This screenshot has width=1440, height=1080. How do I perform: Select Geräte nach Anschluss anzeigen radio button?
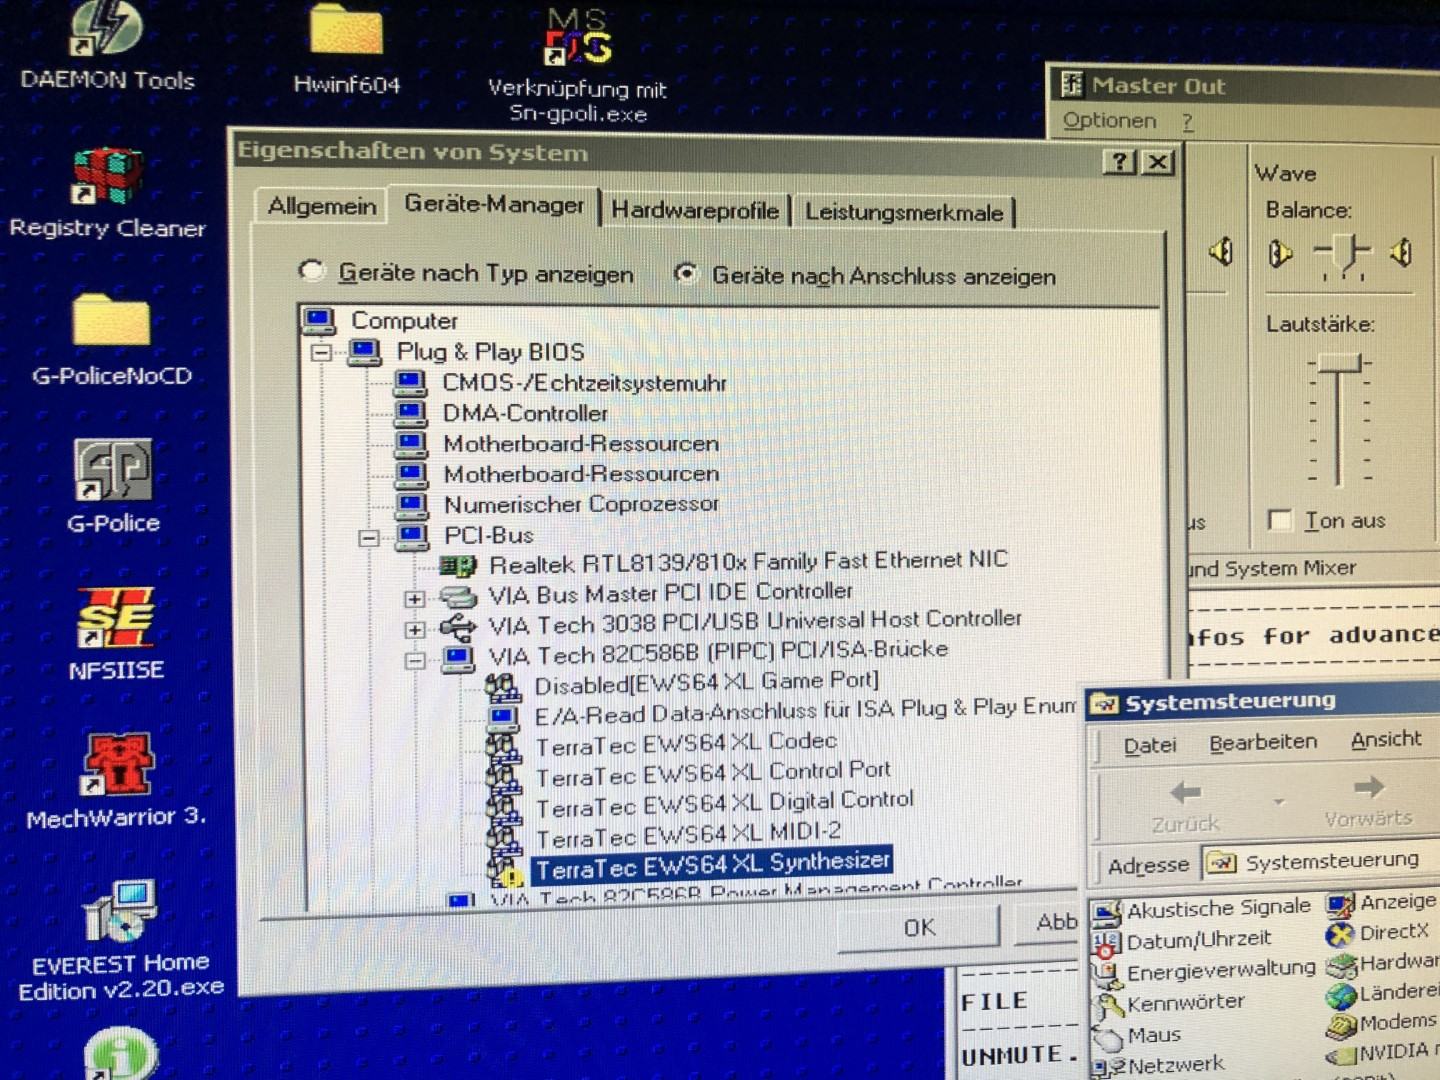pos(686,273)
